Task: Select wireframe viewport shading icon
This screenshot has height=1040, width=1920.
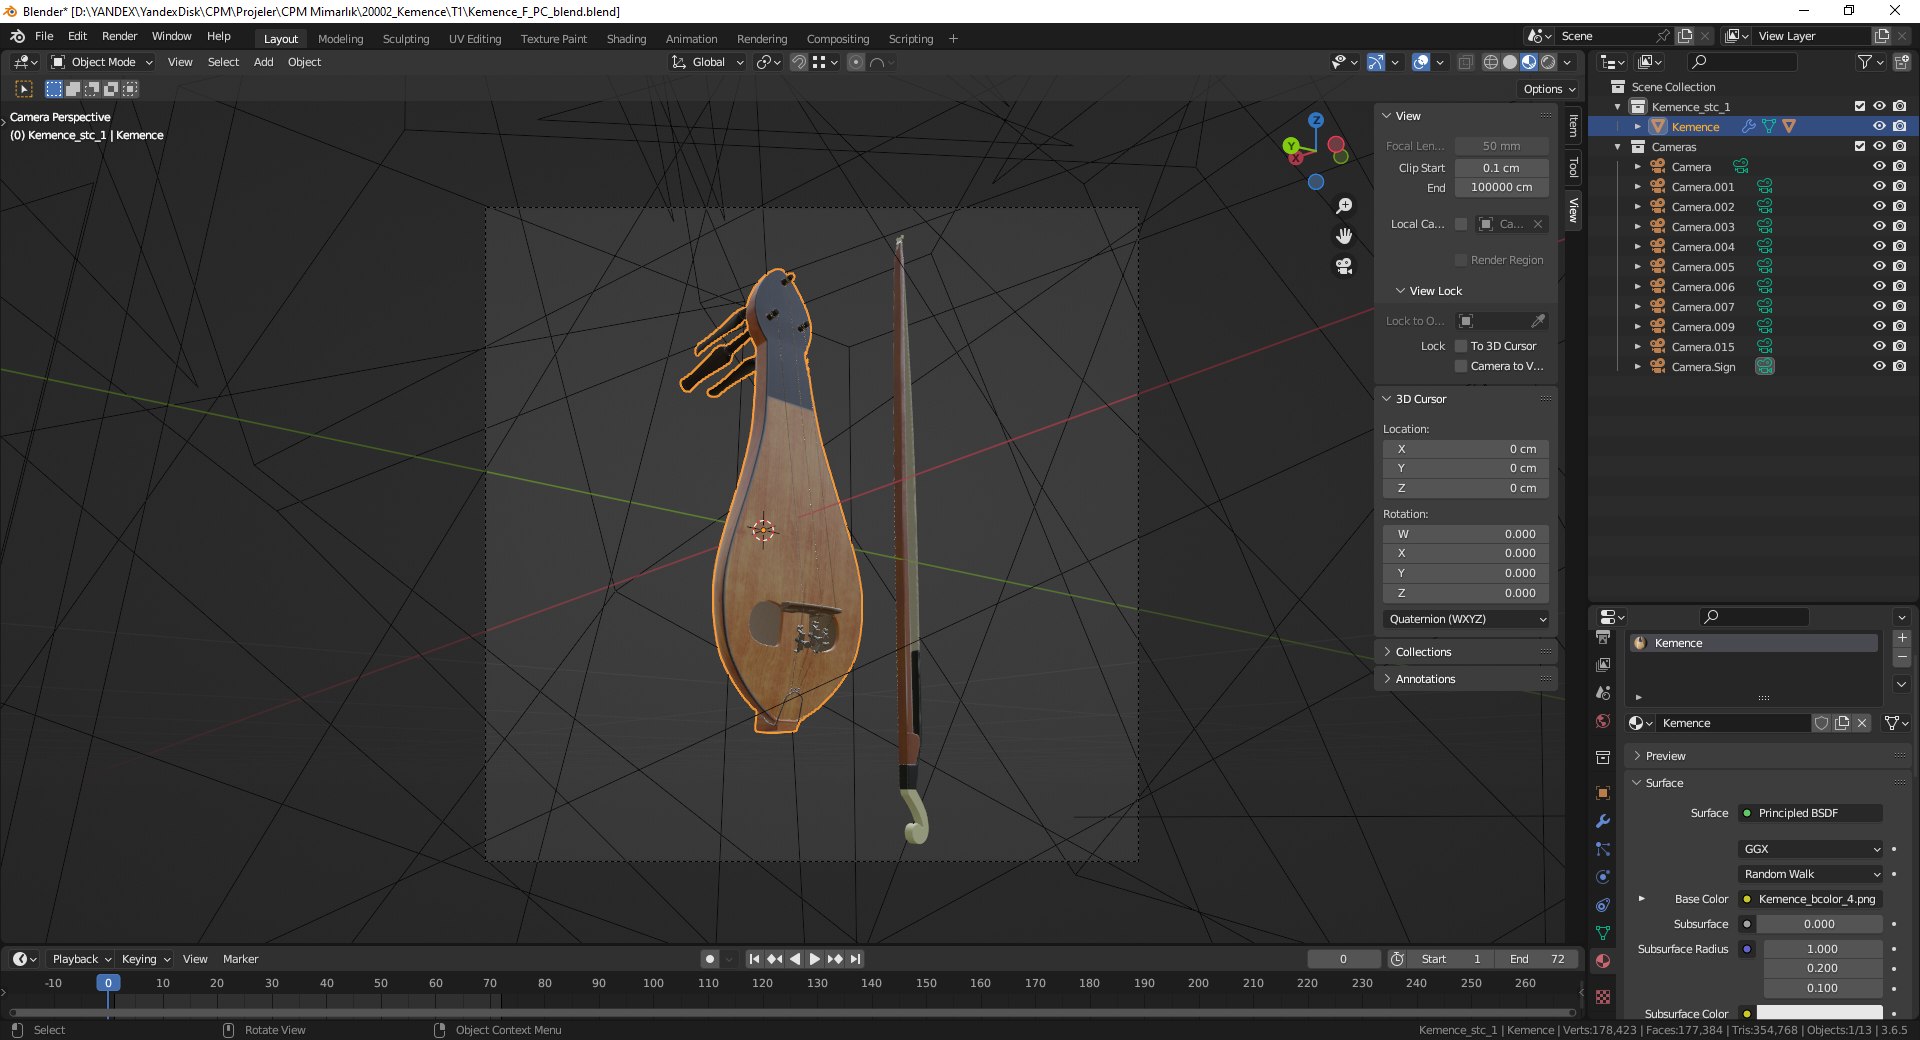Action: pyautogui.click(x=1491, y=62)
